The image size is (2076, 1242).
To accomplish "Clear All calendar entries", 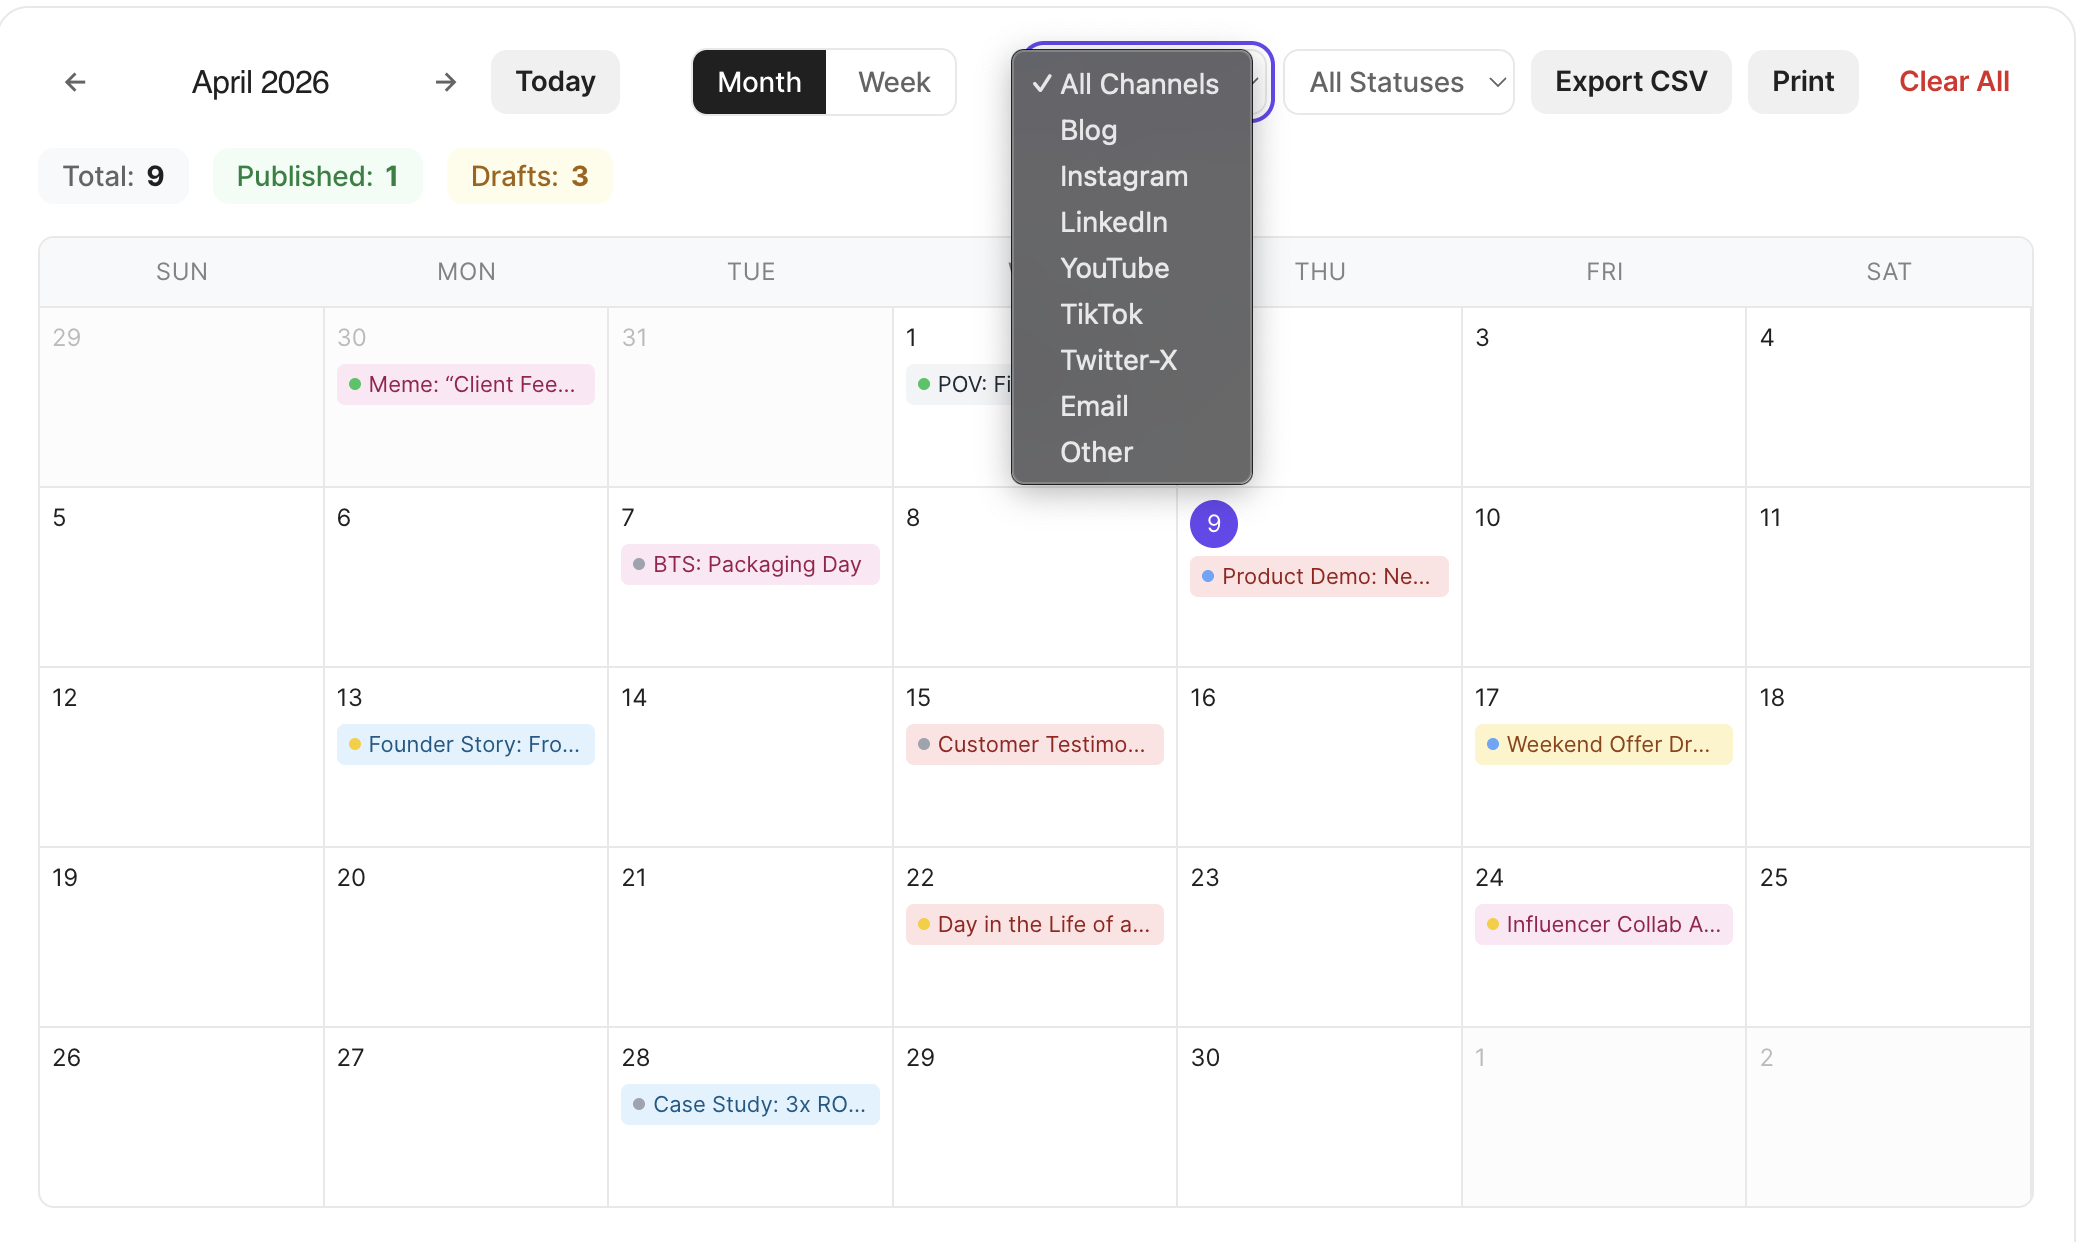I will [1953, 82].
